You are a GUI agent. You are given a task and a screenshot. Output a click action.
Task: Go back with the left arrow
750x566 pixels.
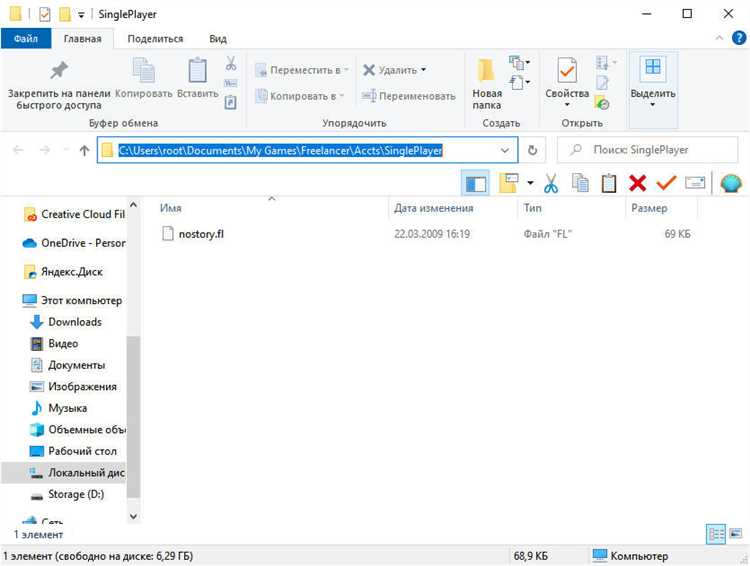[18, 150]
